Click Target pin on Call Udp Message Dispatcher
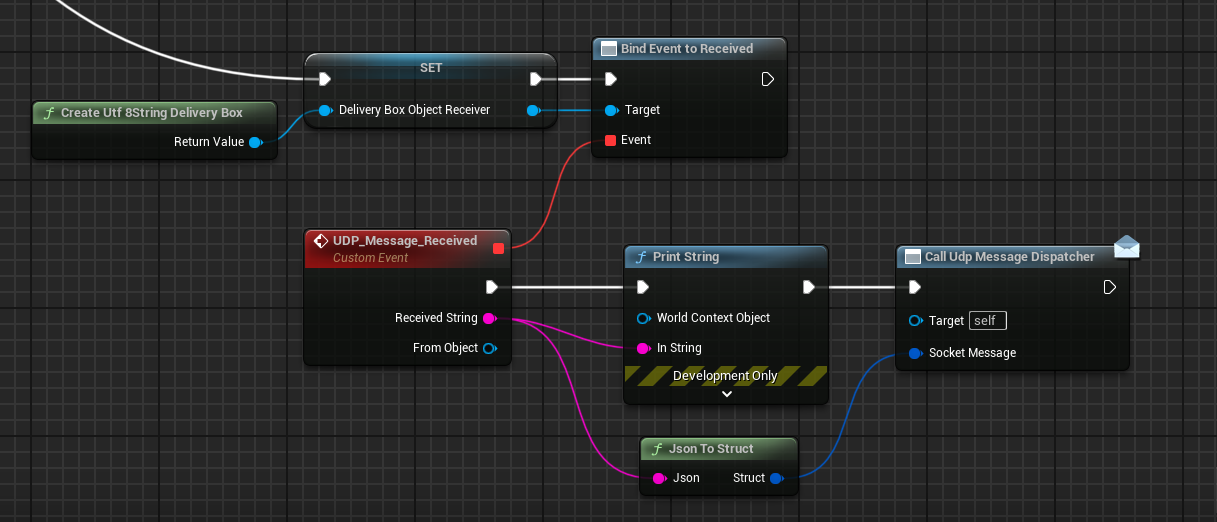The height and width of the screenshot is (522, 1217). point(915,321)
